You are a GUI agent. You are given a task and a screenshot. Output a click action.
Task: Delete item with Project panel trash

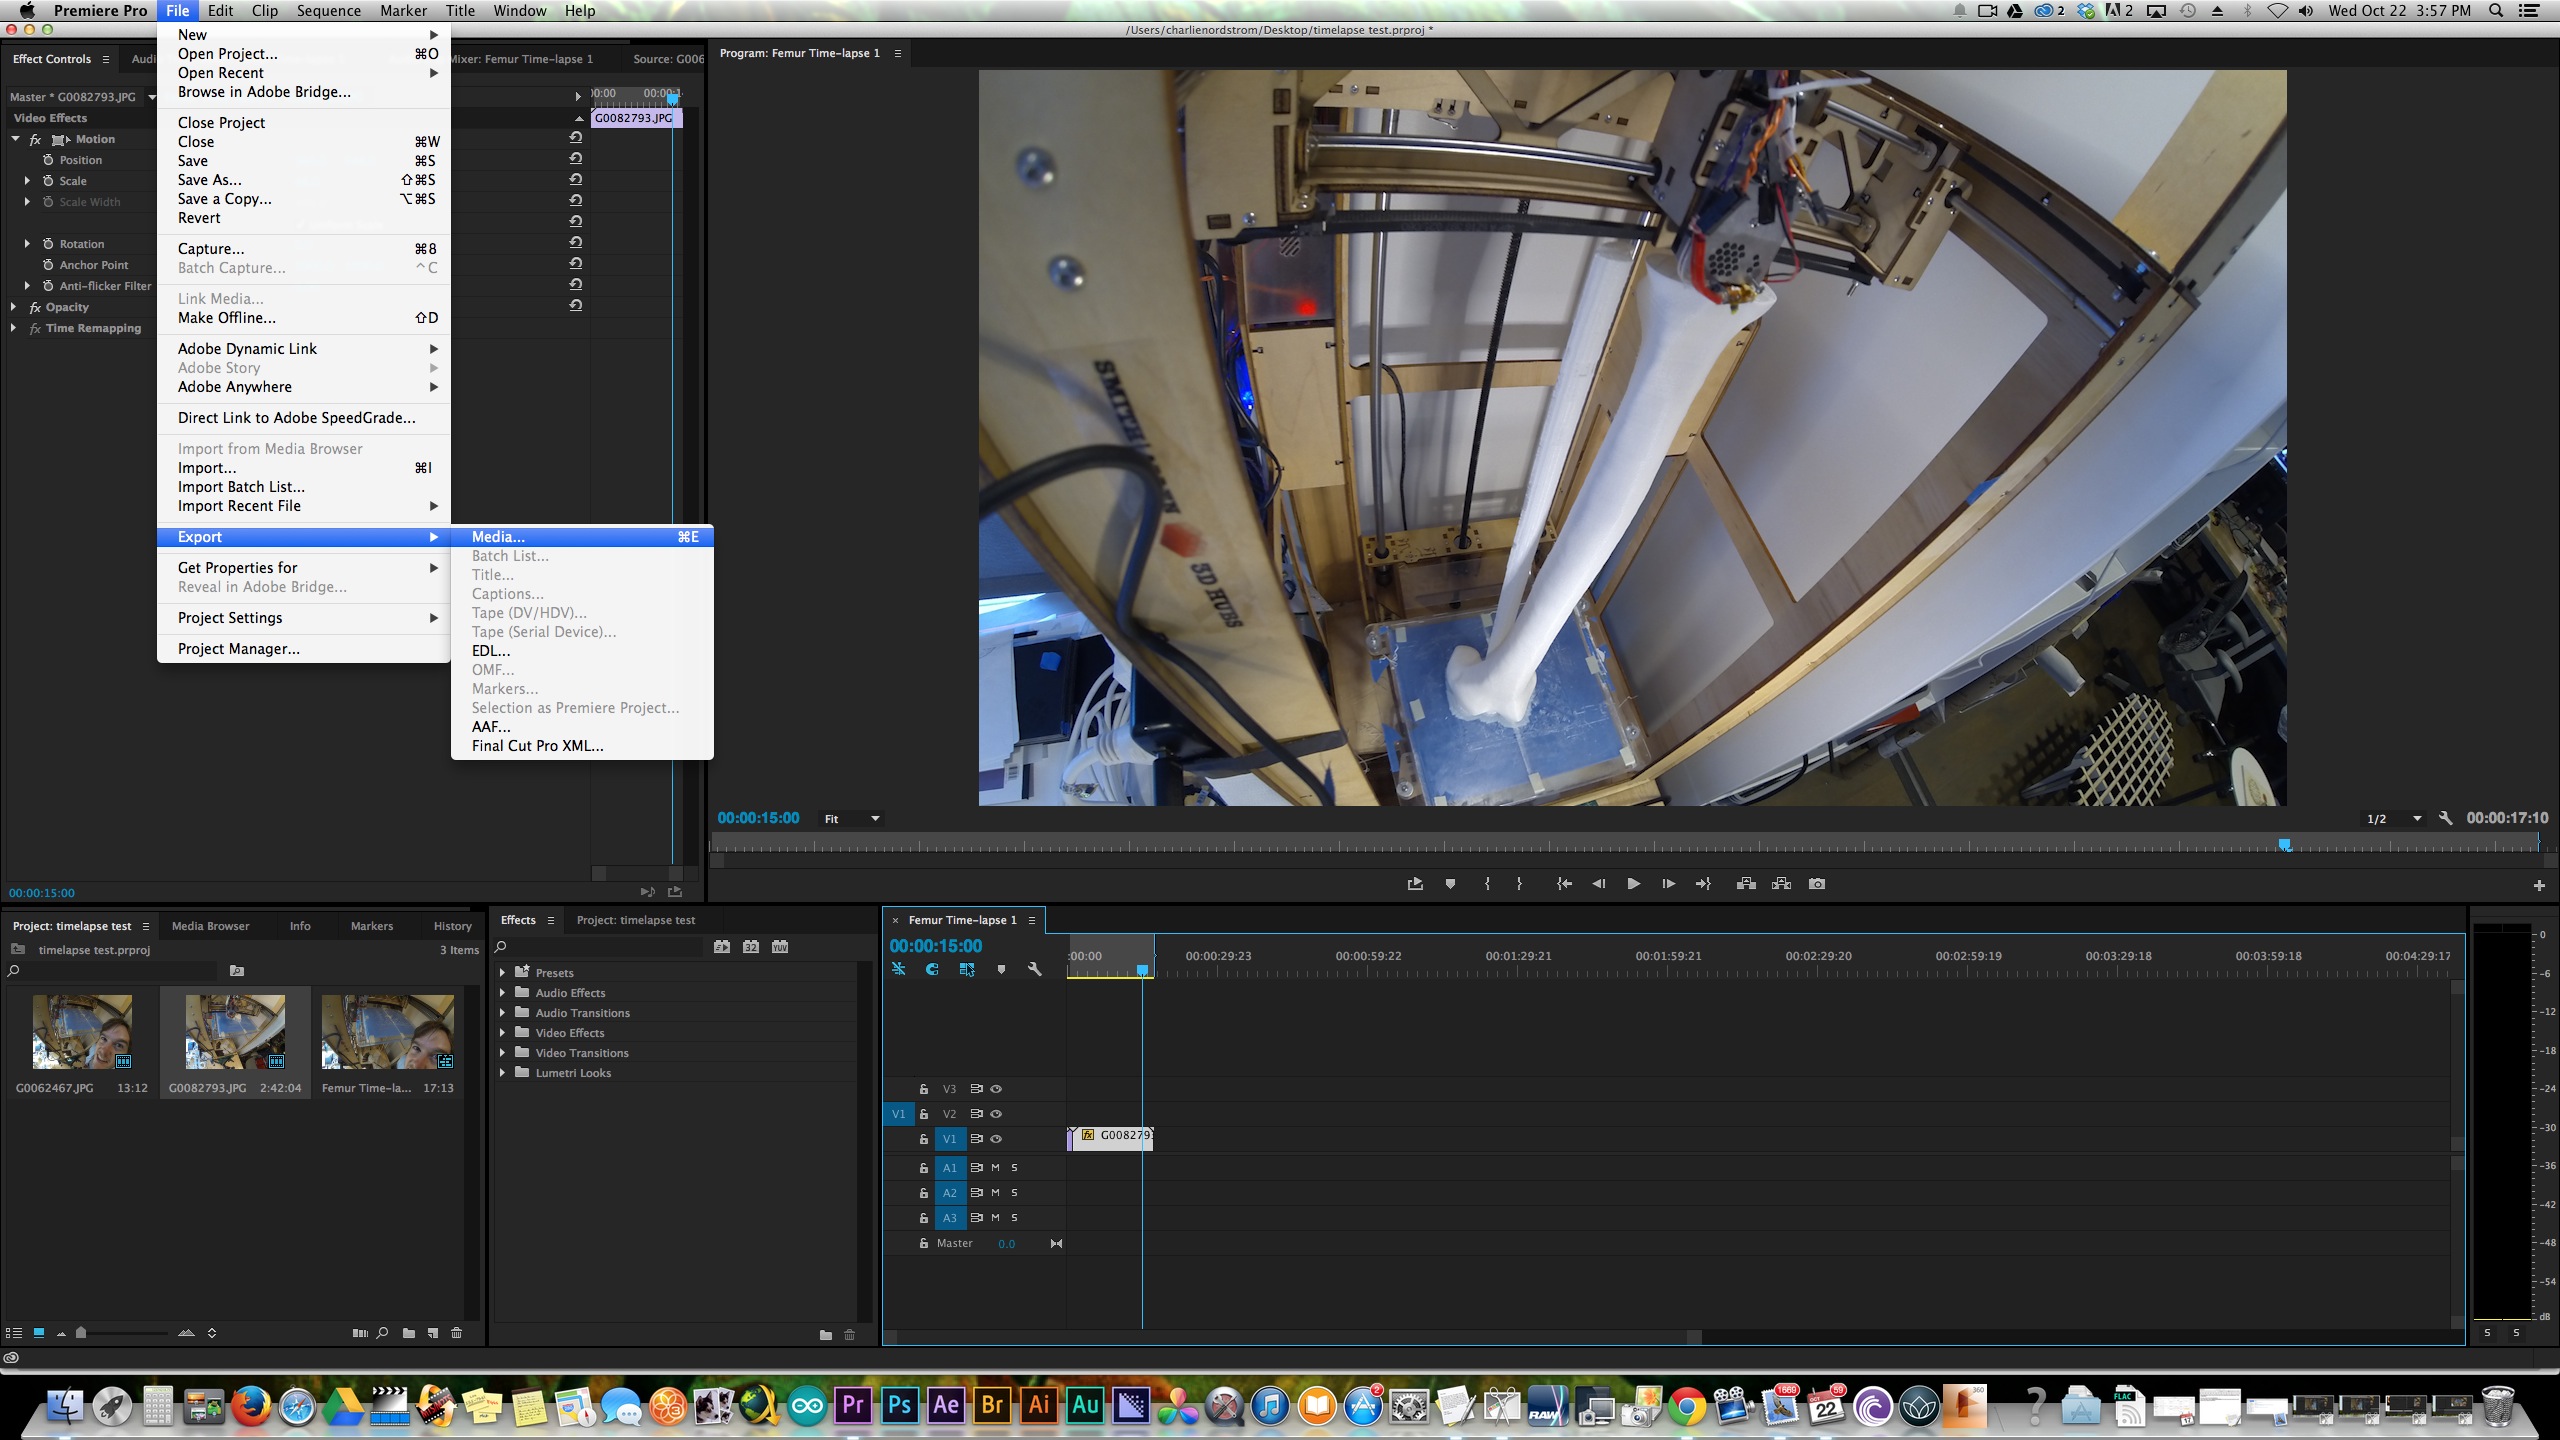[457, 1333]
